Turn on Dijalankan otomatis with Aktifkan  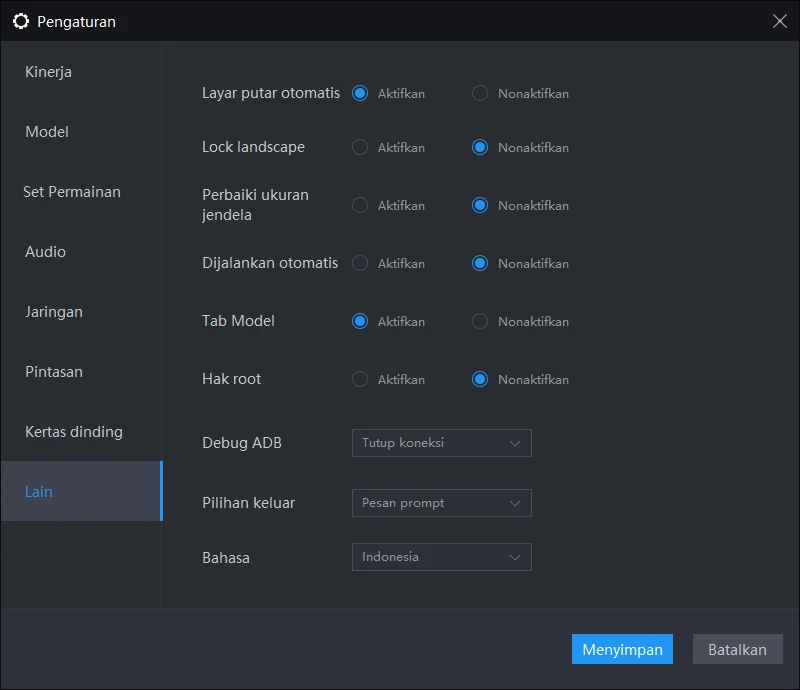pos(360,263)
